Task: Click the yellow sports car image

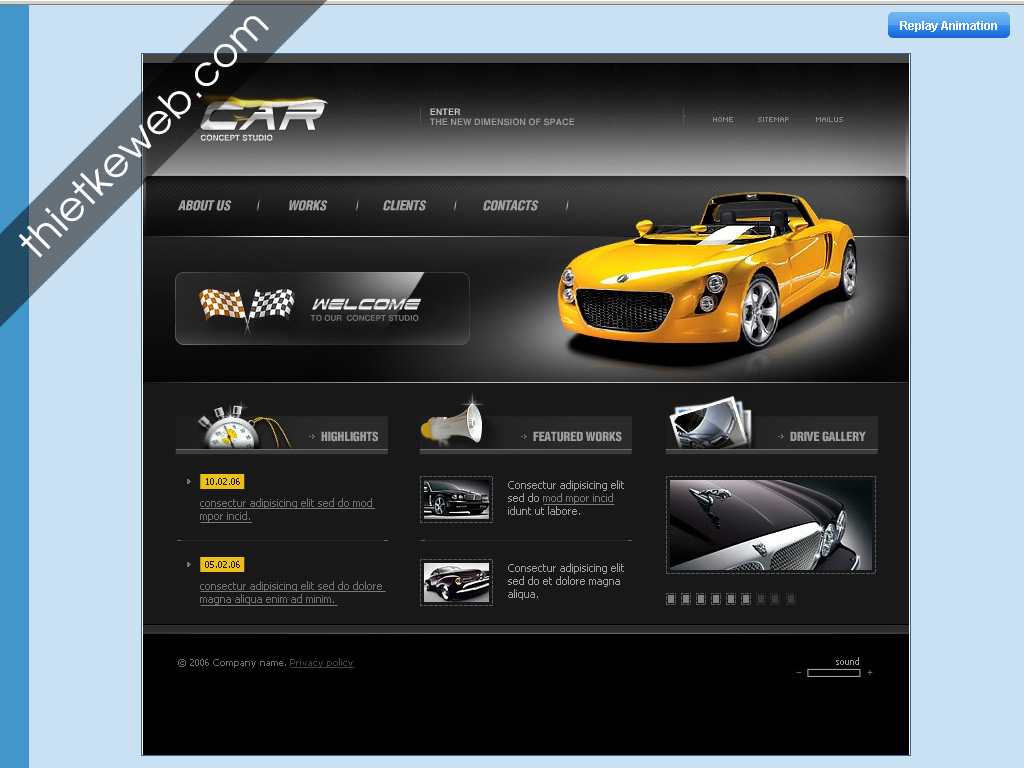Action: coord(707,271)
